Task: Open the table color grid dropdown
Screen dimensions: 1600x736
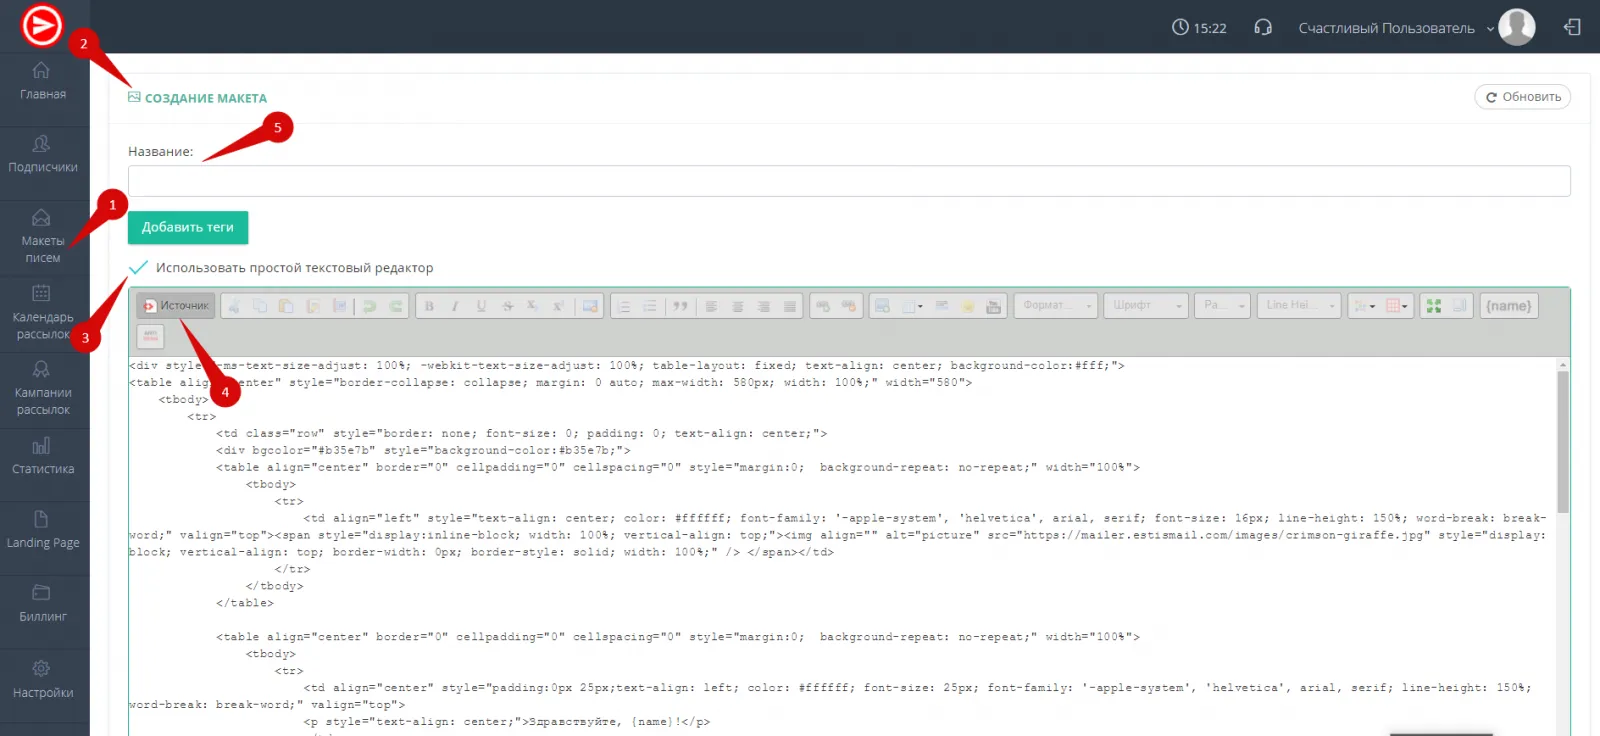Action: pos(1397,306)
